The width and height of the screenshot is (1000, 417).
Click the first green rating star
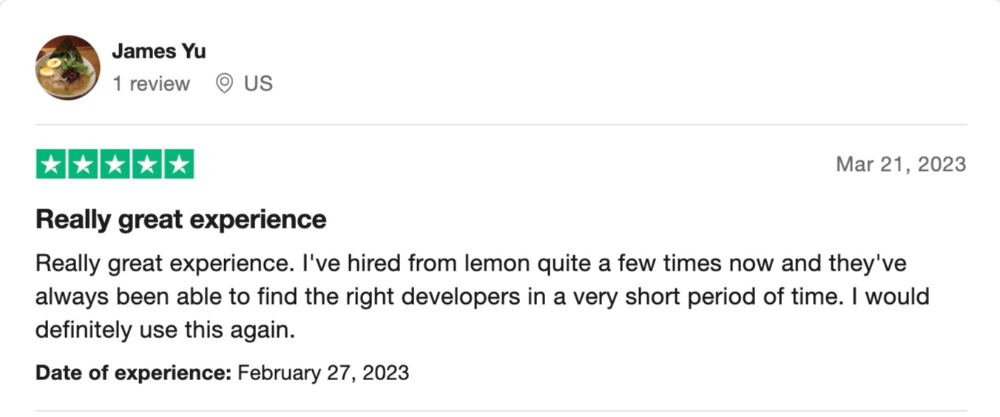coord(51,165)
